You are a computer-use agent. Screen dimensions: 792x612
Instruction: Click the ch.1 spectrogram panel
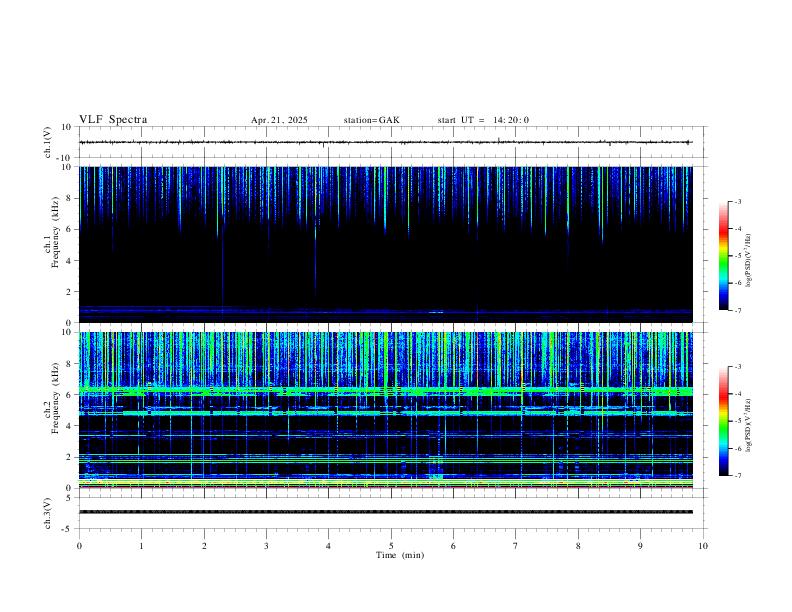pyautogui.click(x=386, y=244)
